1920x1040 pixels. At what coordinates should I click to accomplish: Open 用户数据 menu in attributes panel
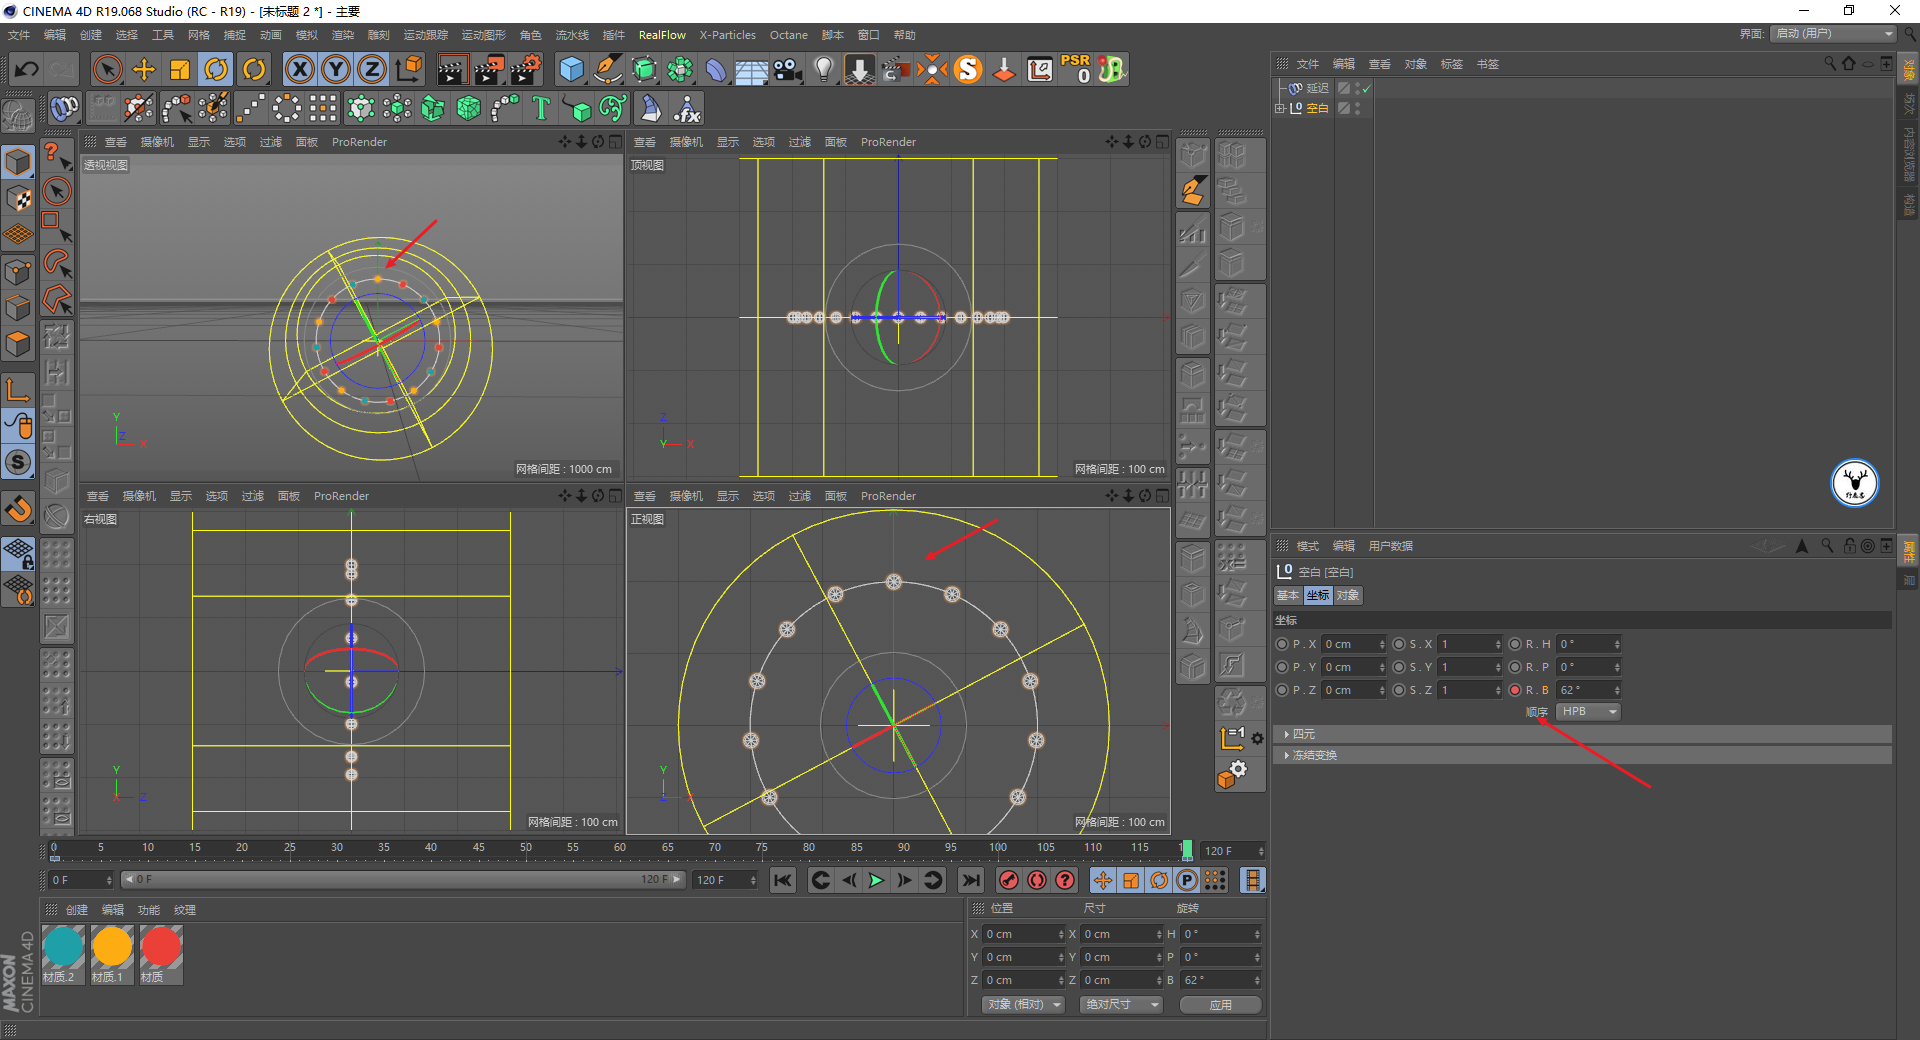click(1390, 546)
